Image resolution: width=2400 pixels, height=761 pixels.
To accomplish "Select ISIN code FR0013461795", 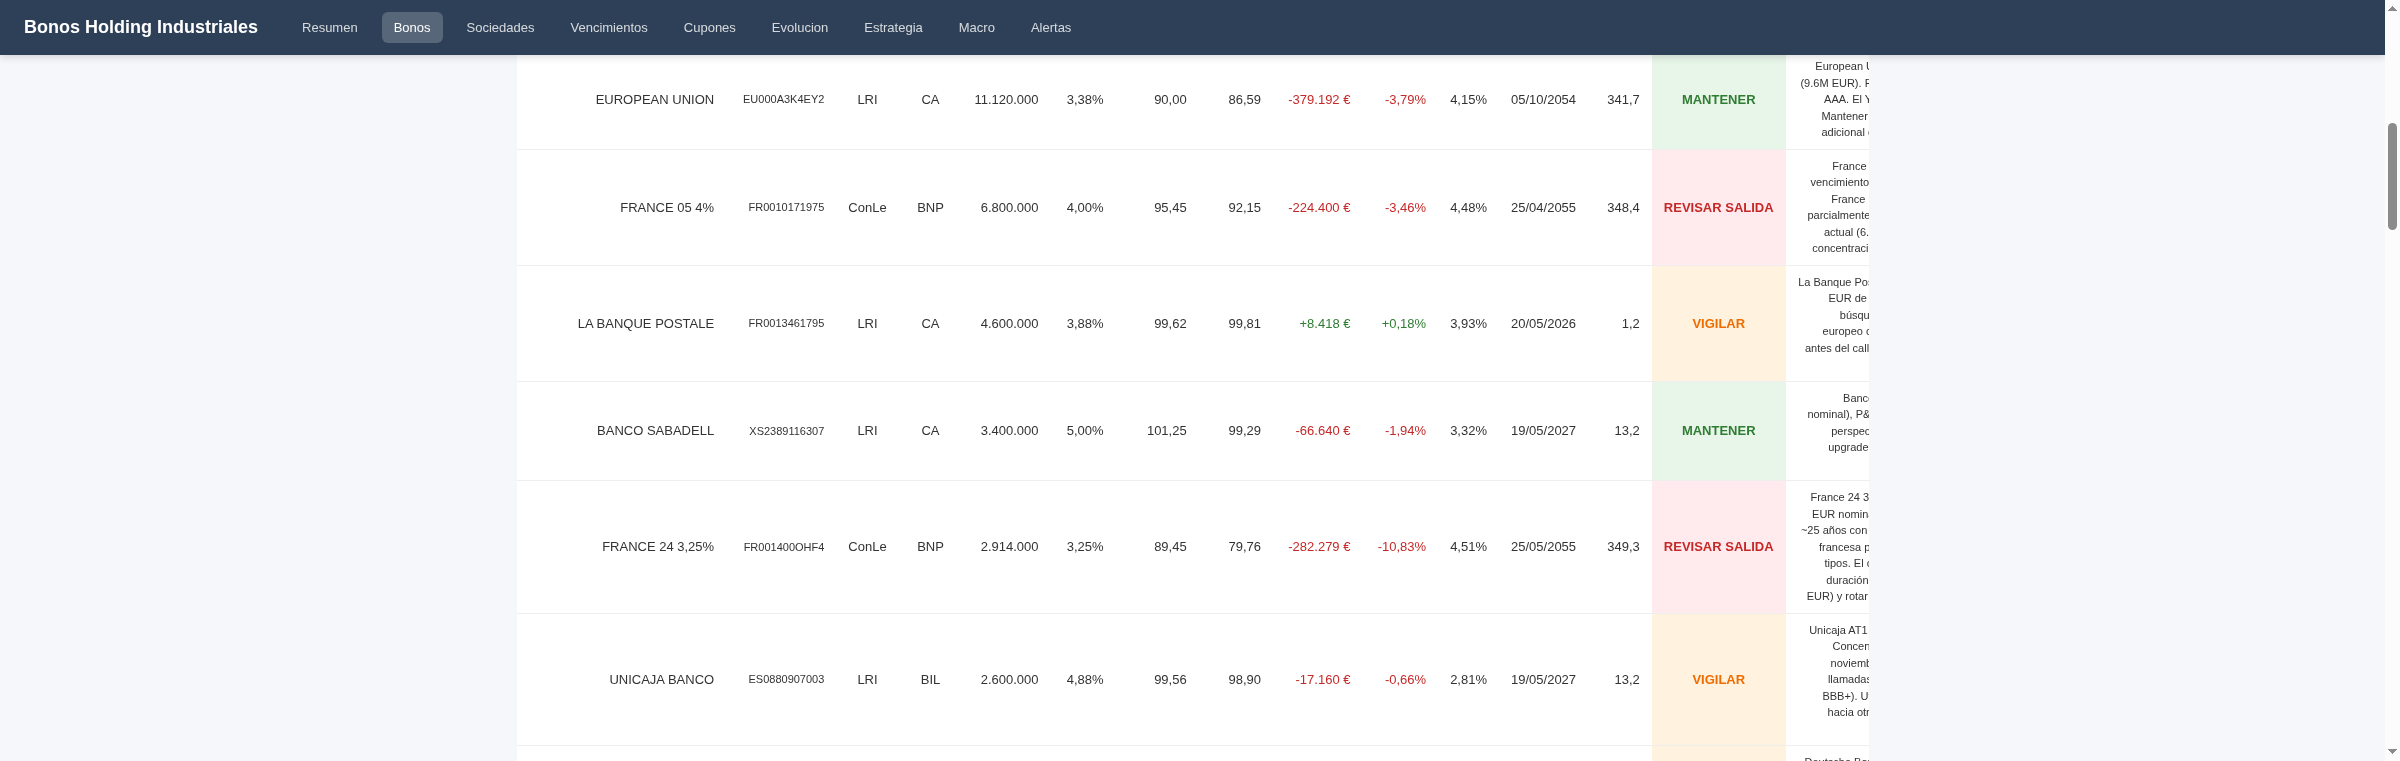I will click(786, 324).
